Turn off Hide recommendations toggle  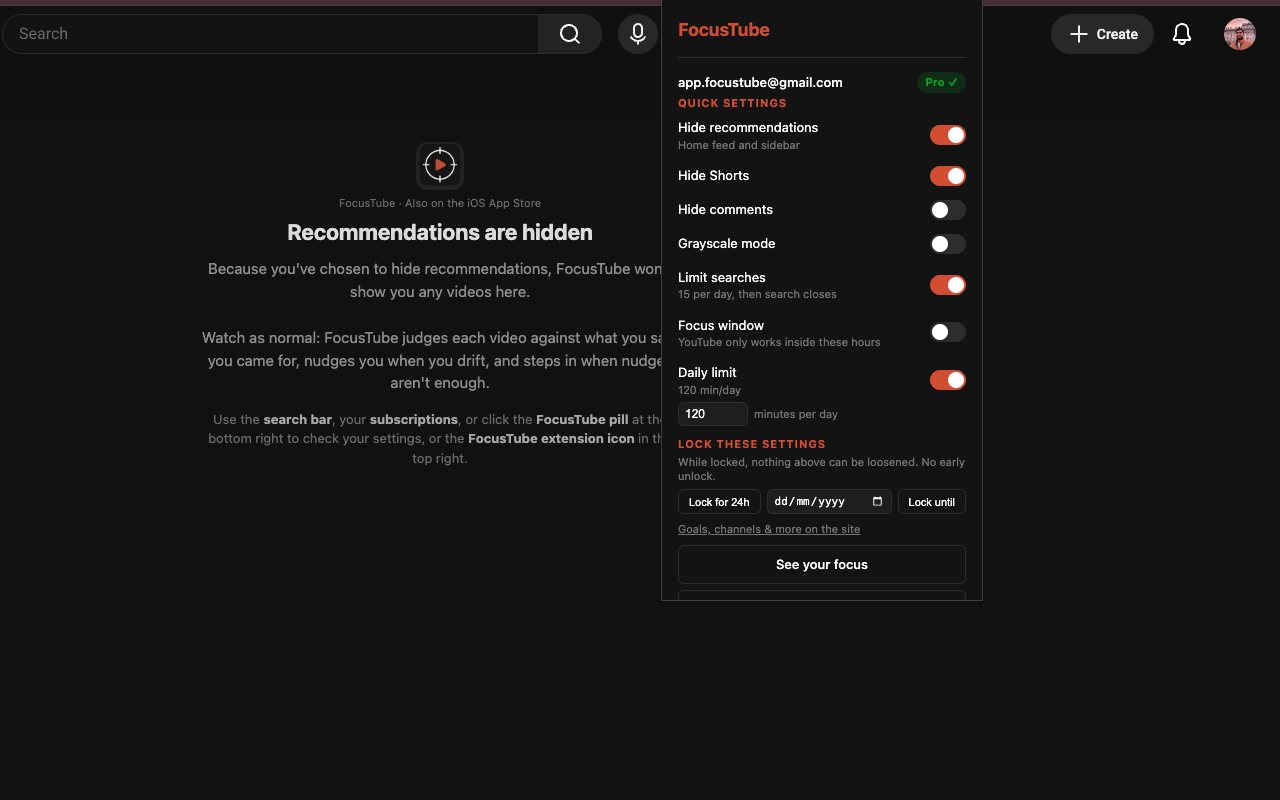(948, 135)
